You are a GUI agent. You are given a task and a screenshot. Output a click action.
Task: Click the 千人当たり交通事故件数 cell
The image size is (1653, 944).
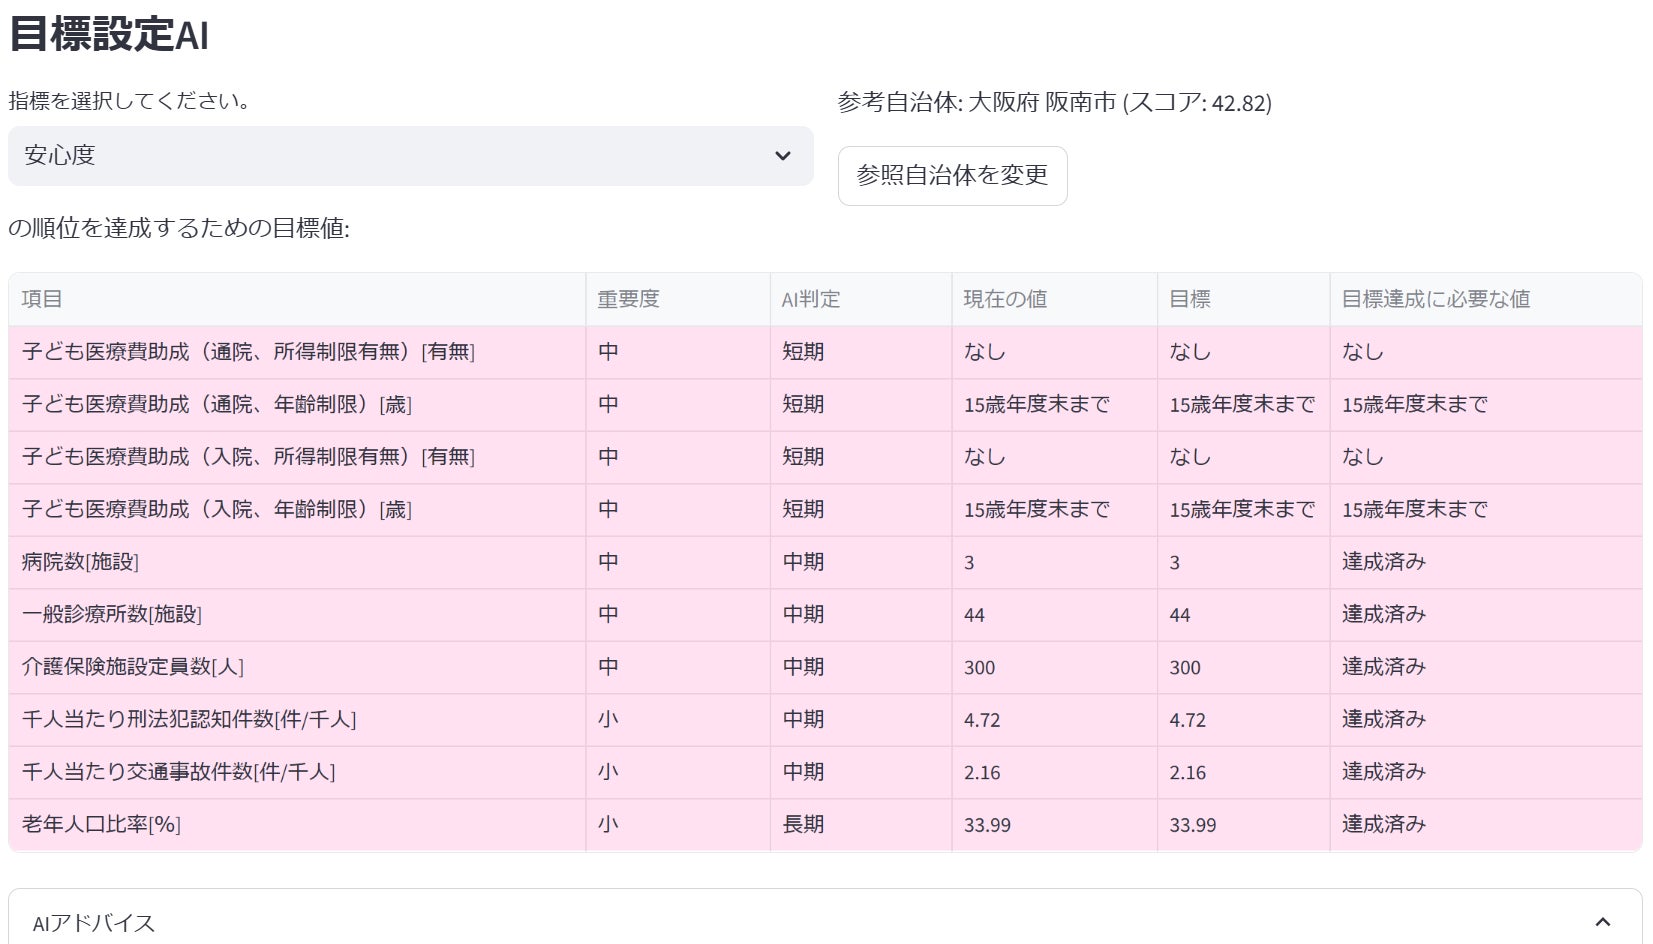pyautogui.click(x=178, y=772)
